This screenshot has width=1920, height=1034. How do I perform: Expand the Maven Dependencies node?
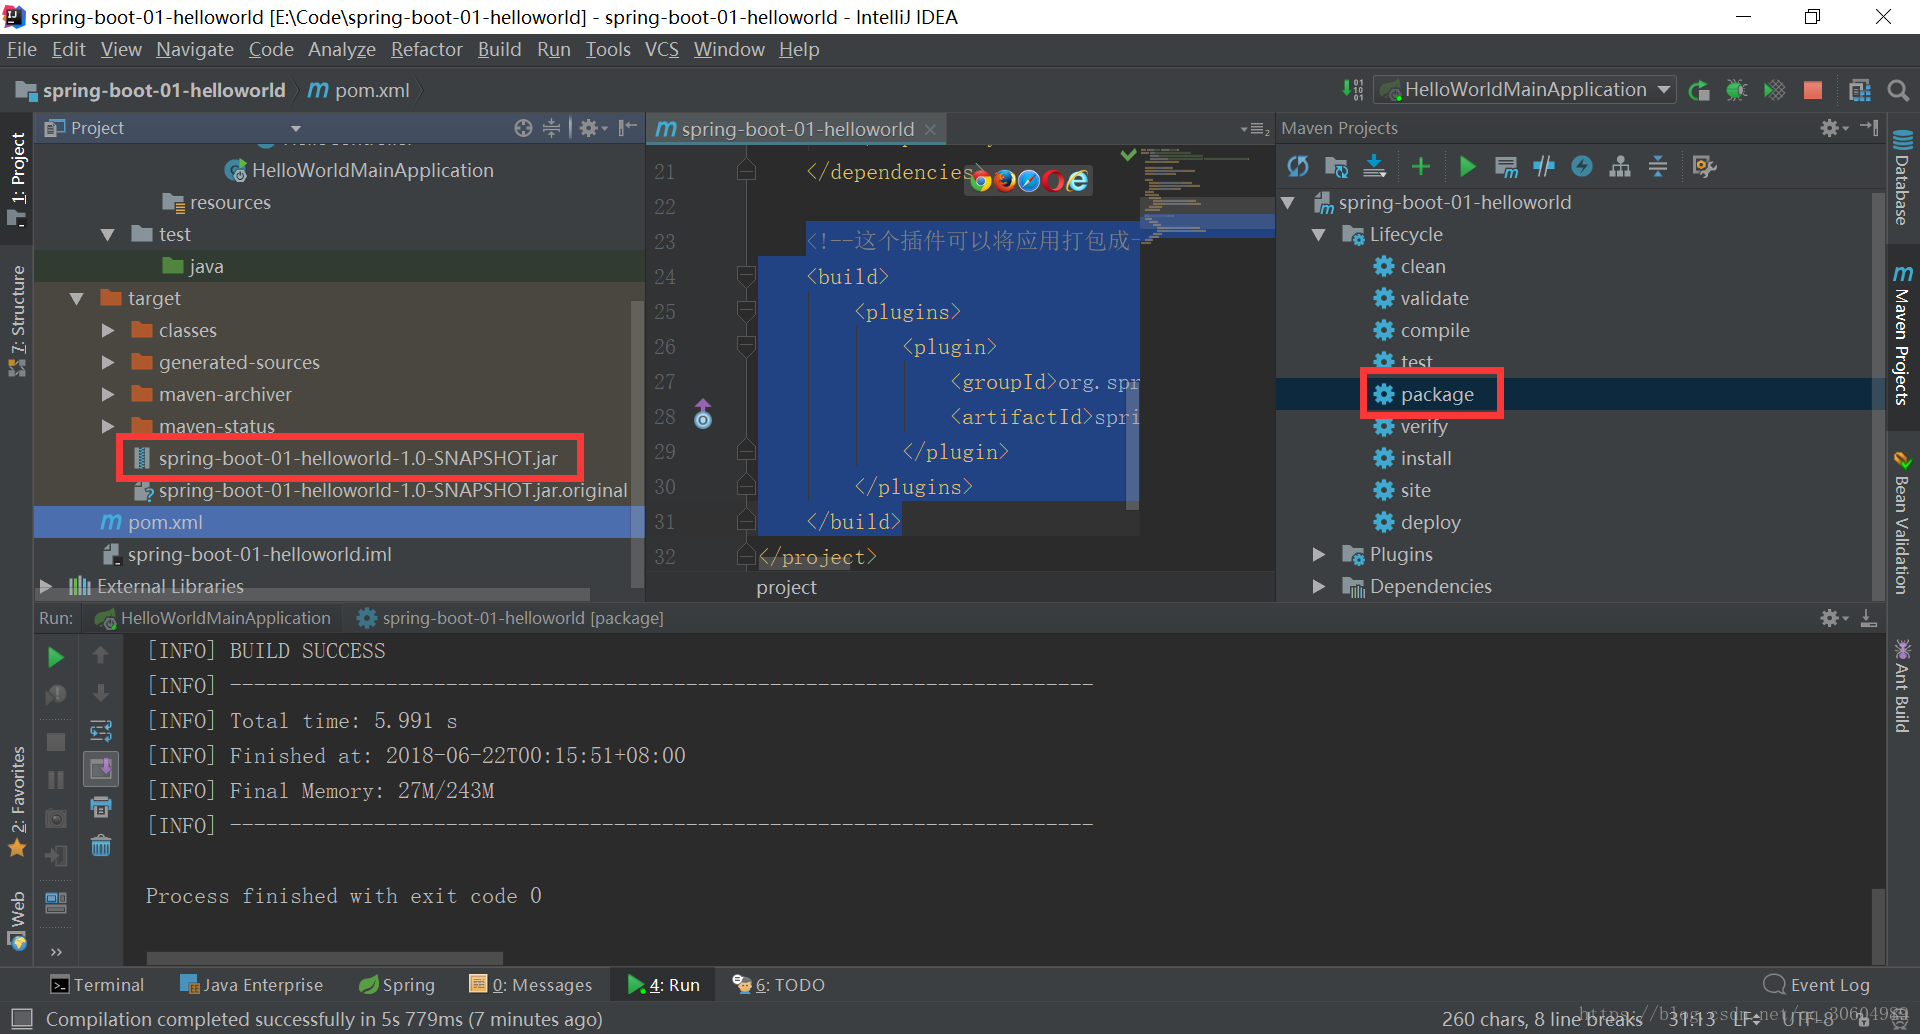point(1319,587)
